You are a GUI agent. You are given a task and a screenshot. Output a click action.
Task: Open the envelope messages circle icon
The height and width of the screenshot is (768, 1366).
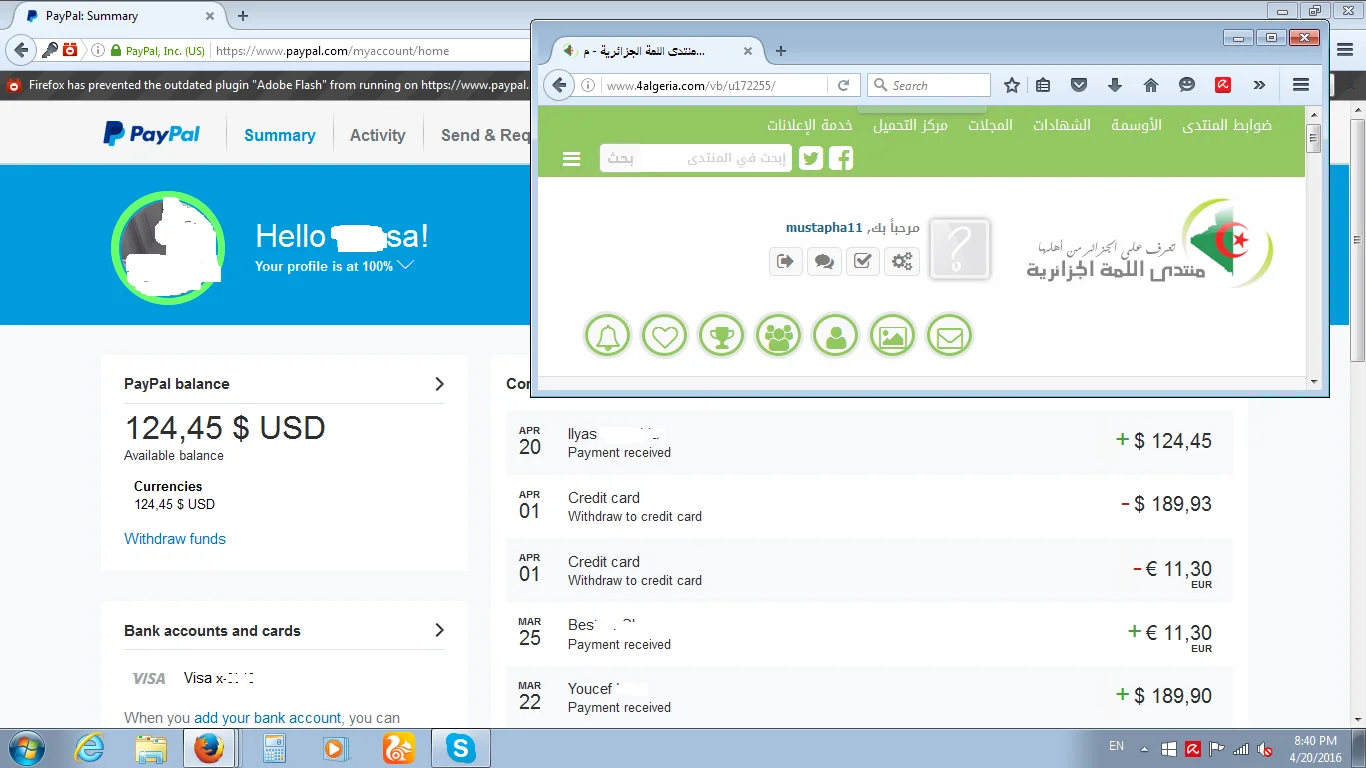pos(949,335)
